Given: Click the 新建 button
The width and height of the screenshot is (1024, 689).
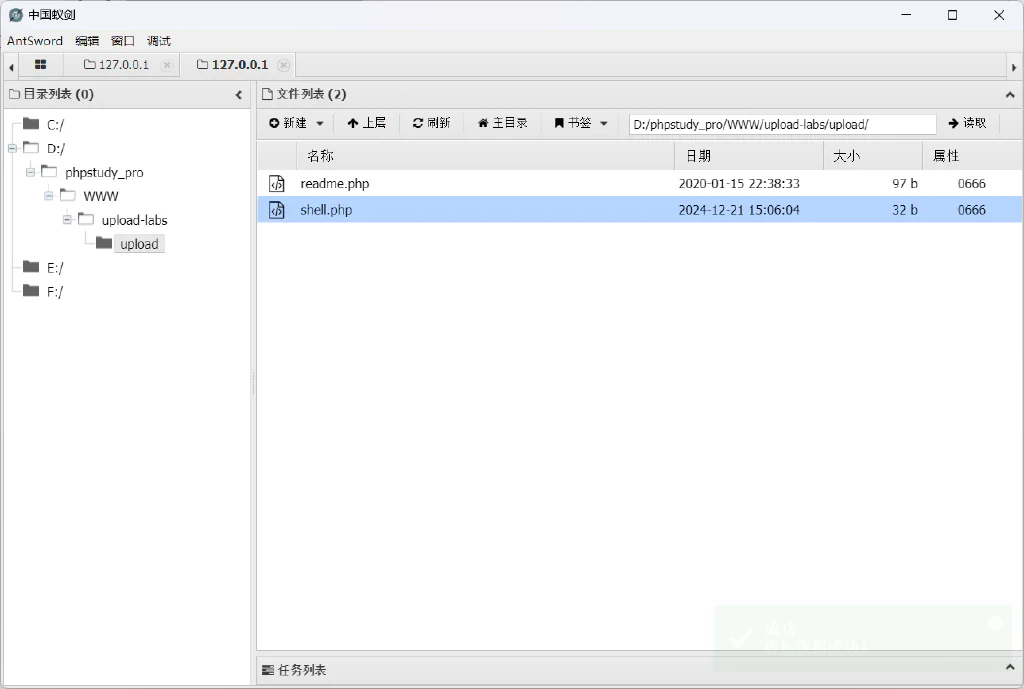Looking at the screenshot, I should [288, 123].
